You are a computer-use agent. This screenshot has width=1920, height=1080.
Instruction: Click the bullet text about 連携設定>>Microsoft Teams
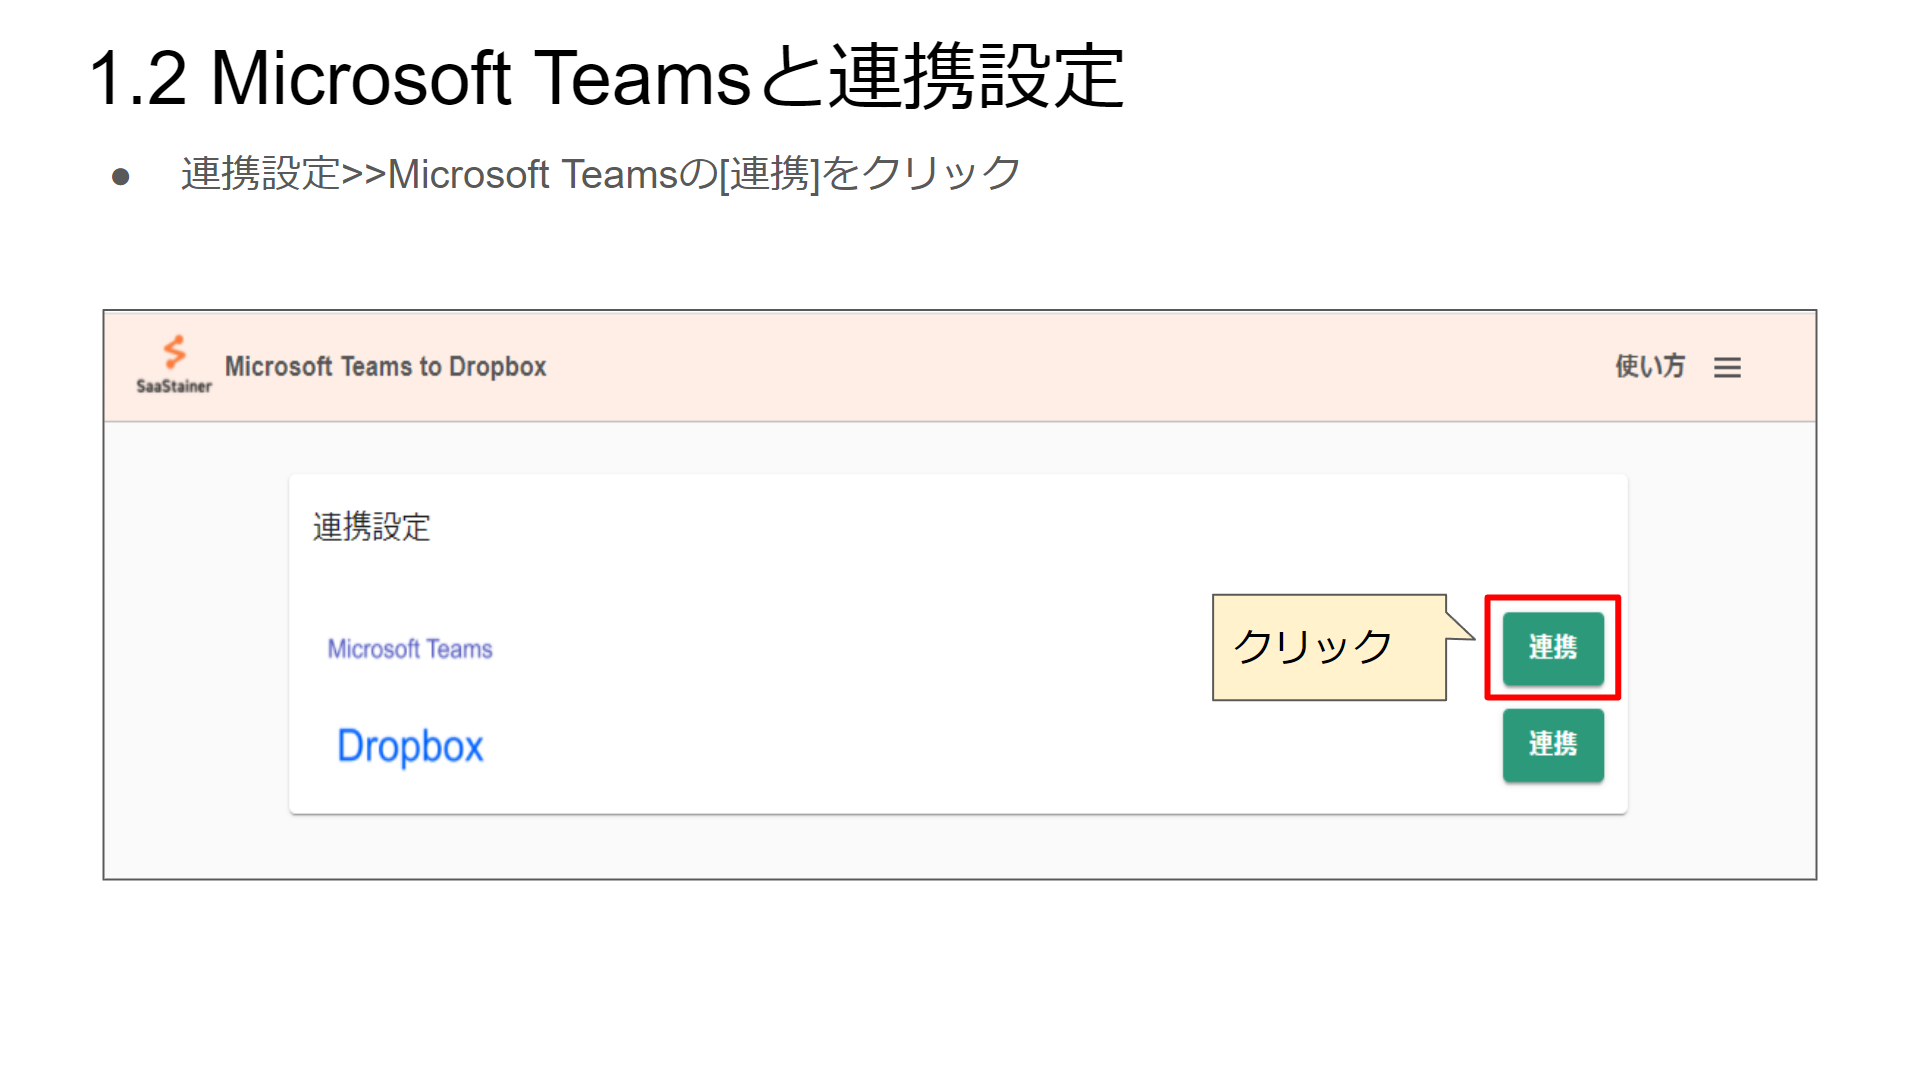point(601,174)
